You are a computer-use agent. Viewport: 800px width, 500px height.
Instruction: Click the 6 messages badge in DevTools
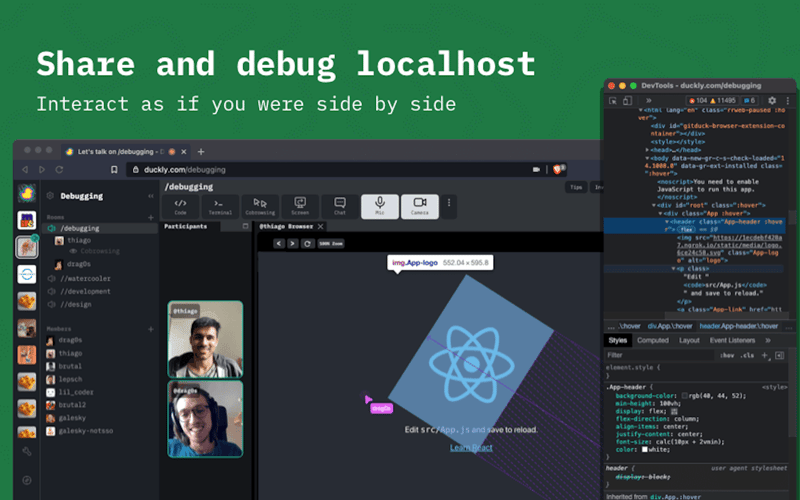pos(749,101)
